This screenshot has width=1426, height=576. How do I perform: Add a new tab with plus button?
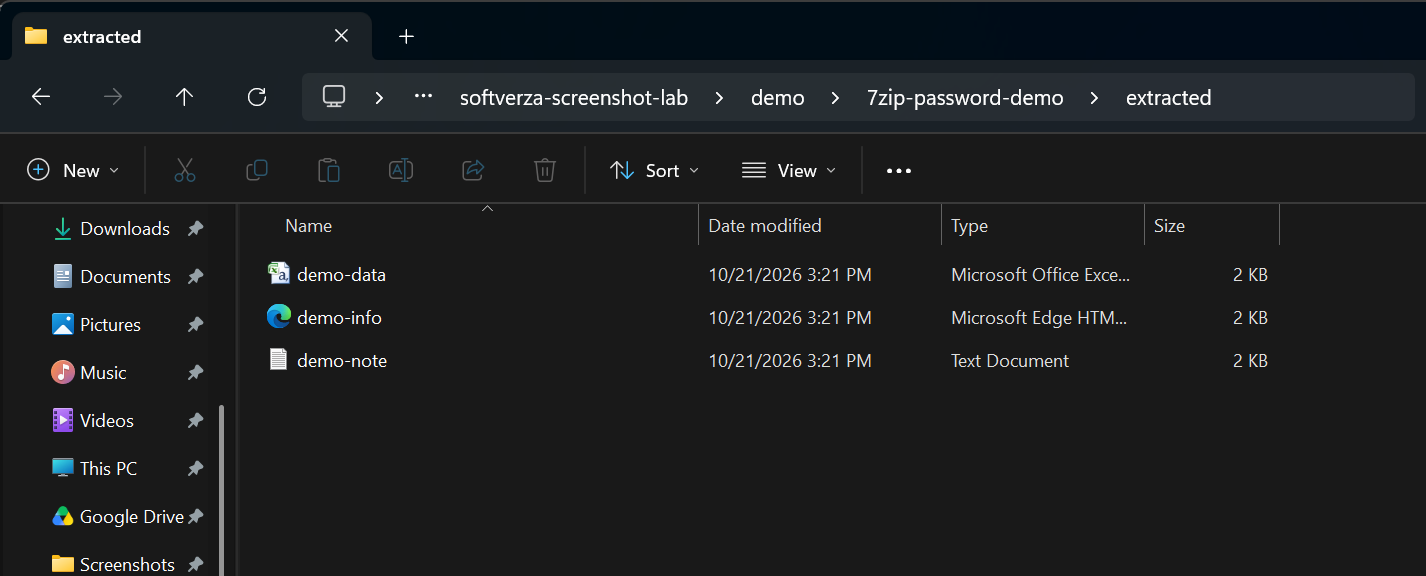[x=406, y=37]
